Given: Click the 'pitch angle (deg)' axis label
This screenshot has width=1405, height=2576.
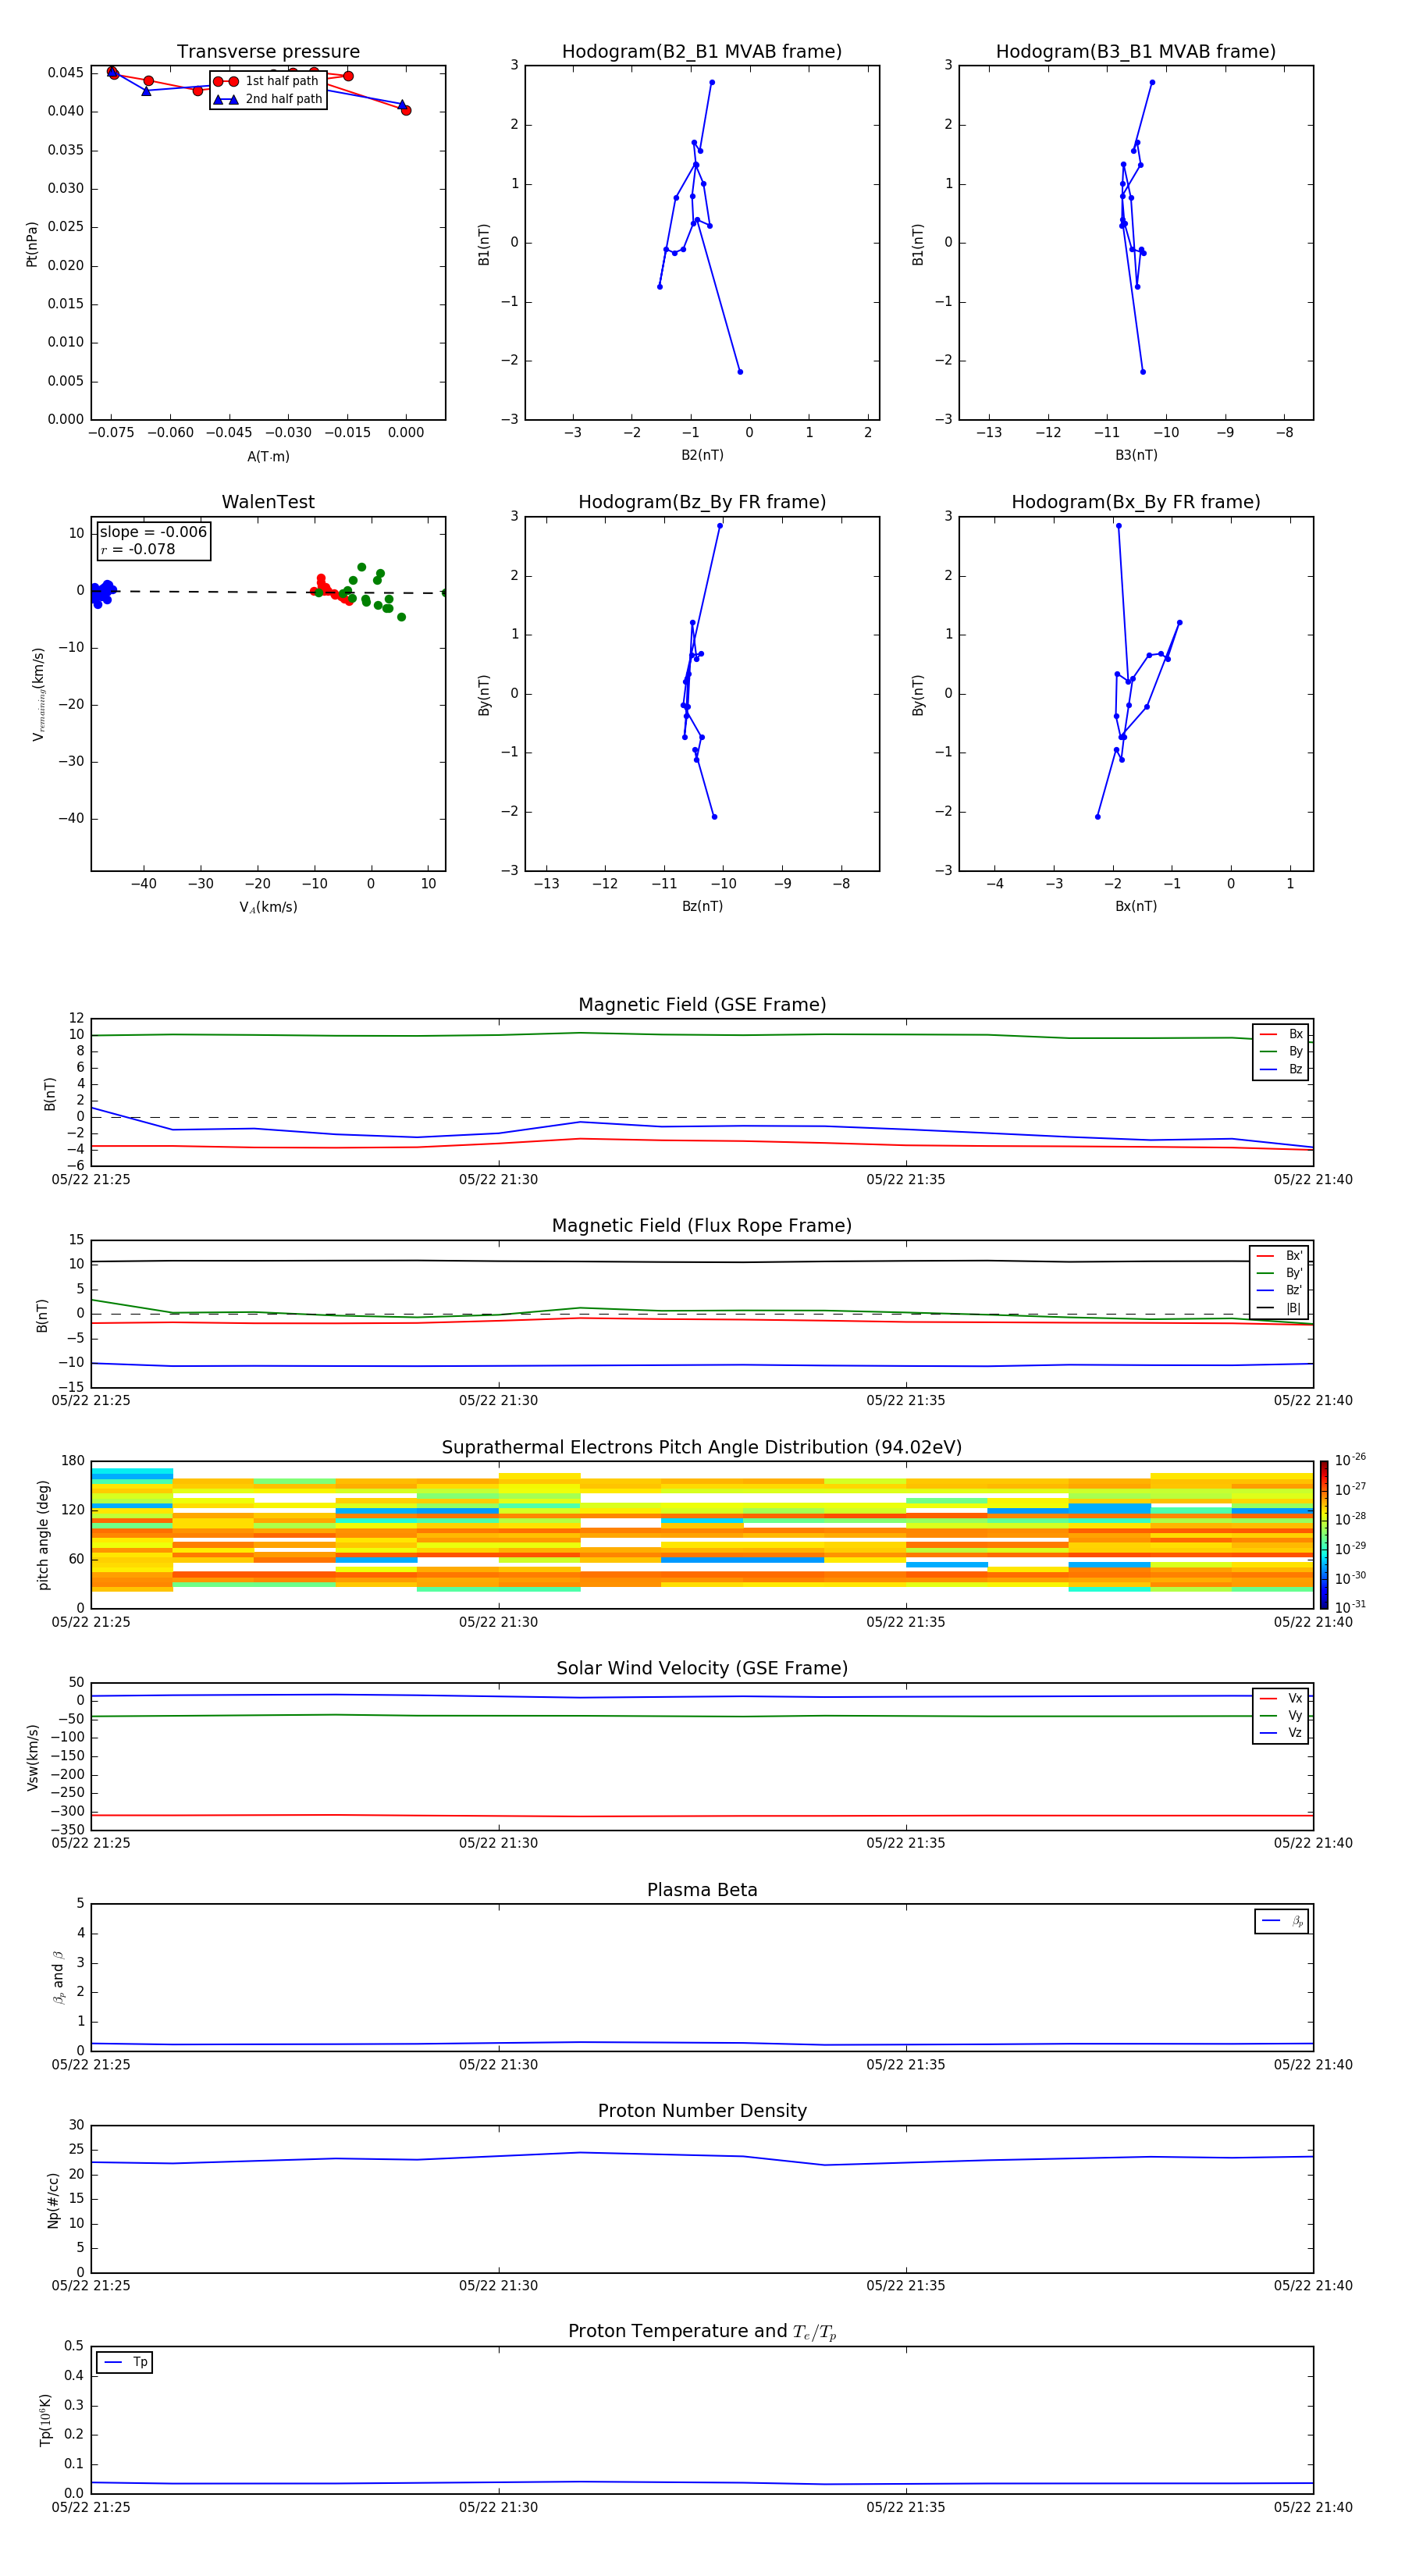Looking at the screenshot, I should pyautogui.click(x=43, y=1535).
